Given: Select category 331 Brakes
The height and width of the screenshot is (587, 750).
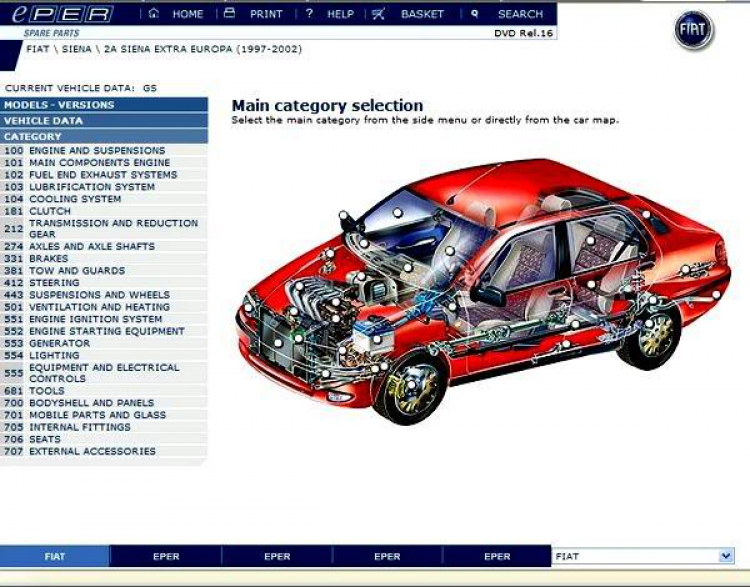Looking at the screenshot, I should point(104,258).
